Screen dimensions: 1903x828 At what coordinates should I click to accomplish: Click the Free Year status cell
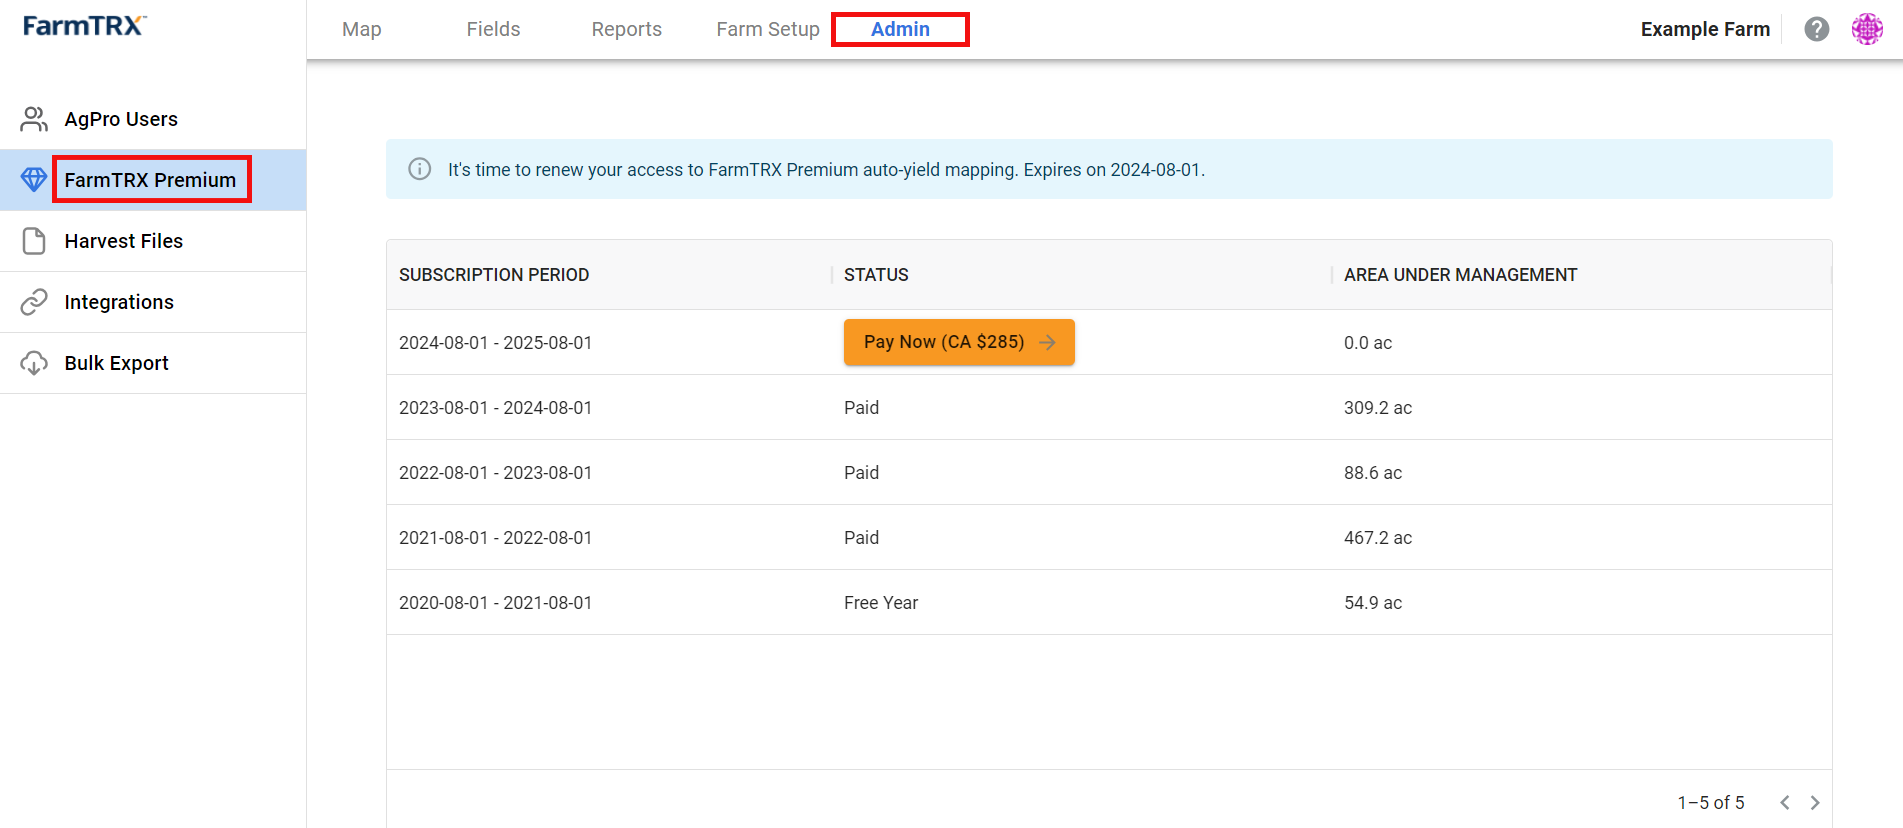(x=880, y=602)
